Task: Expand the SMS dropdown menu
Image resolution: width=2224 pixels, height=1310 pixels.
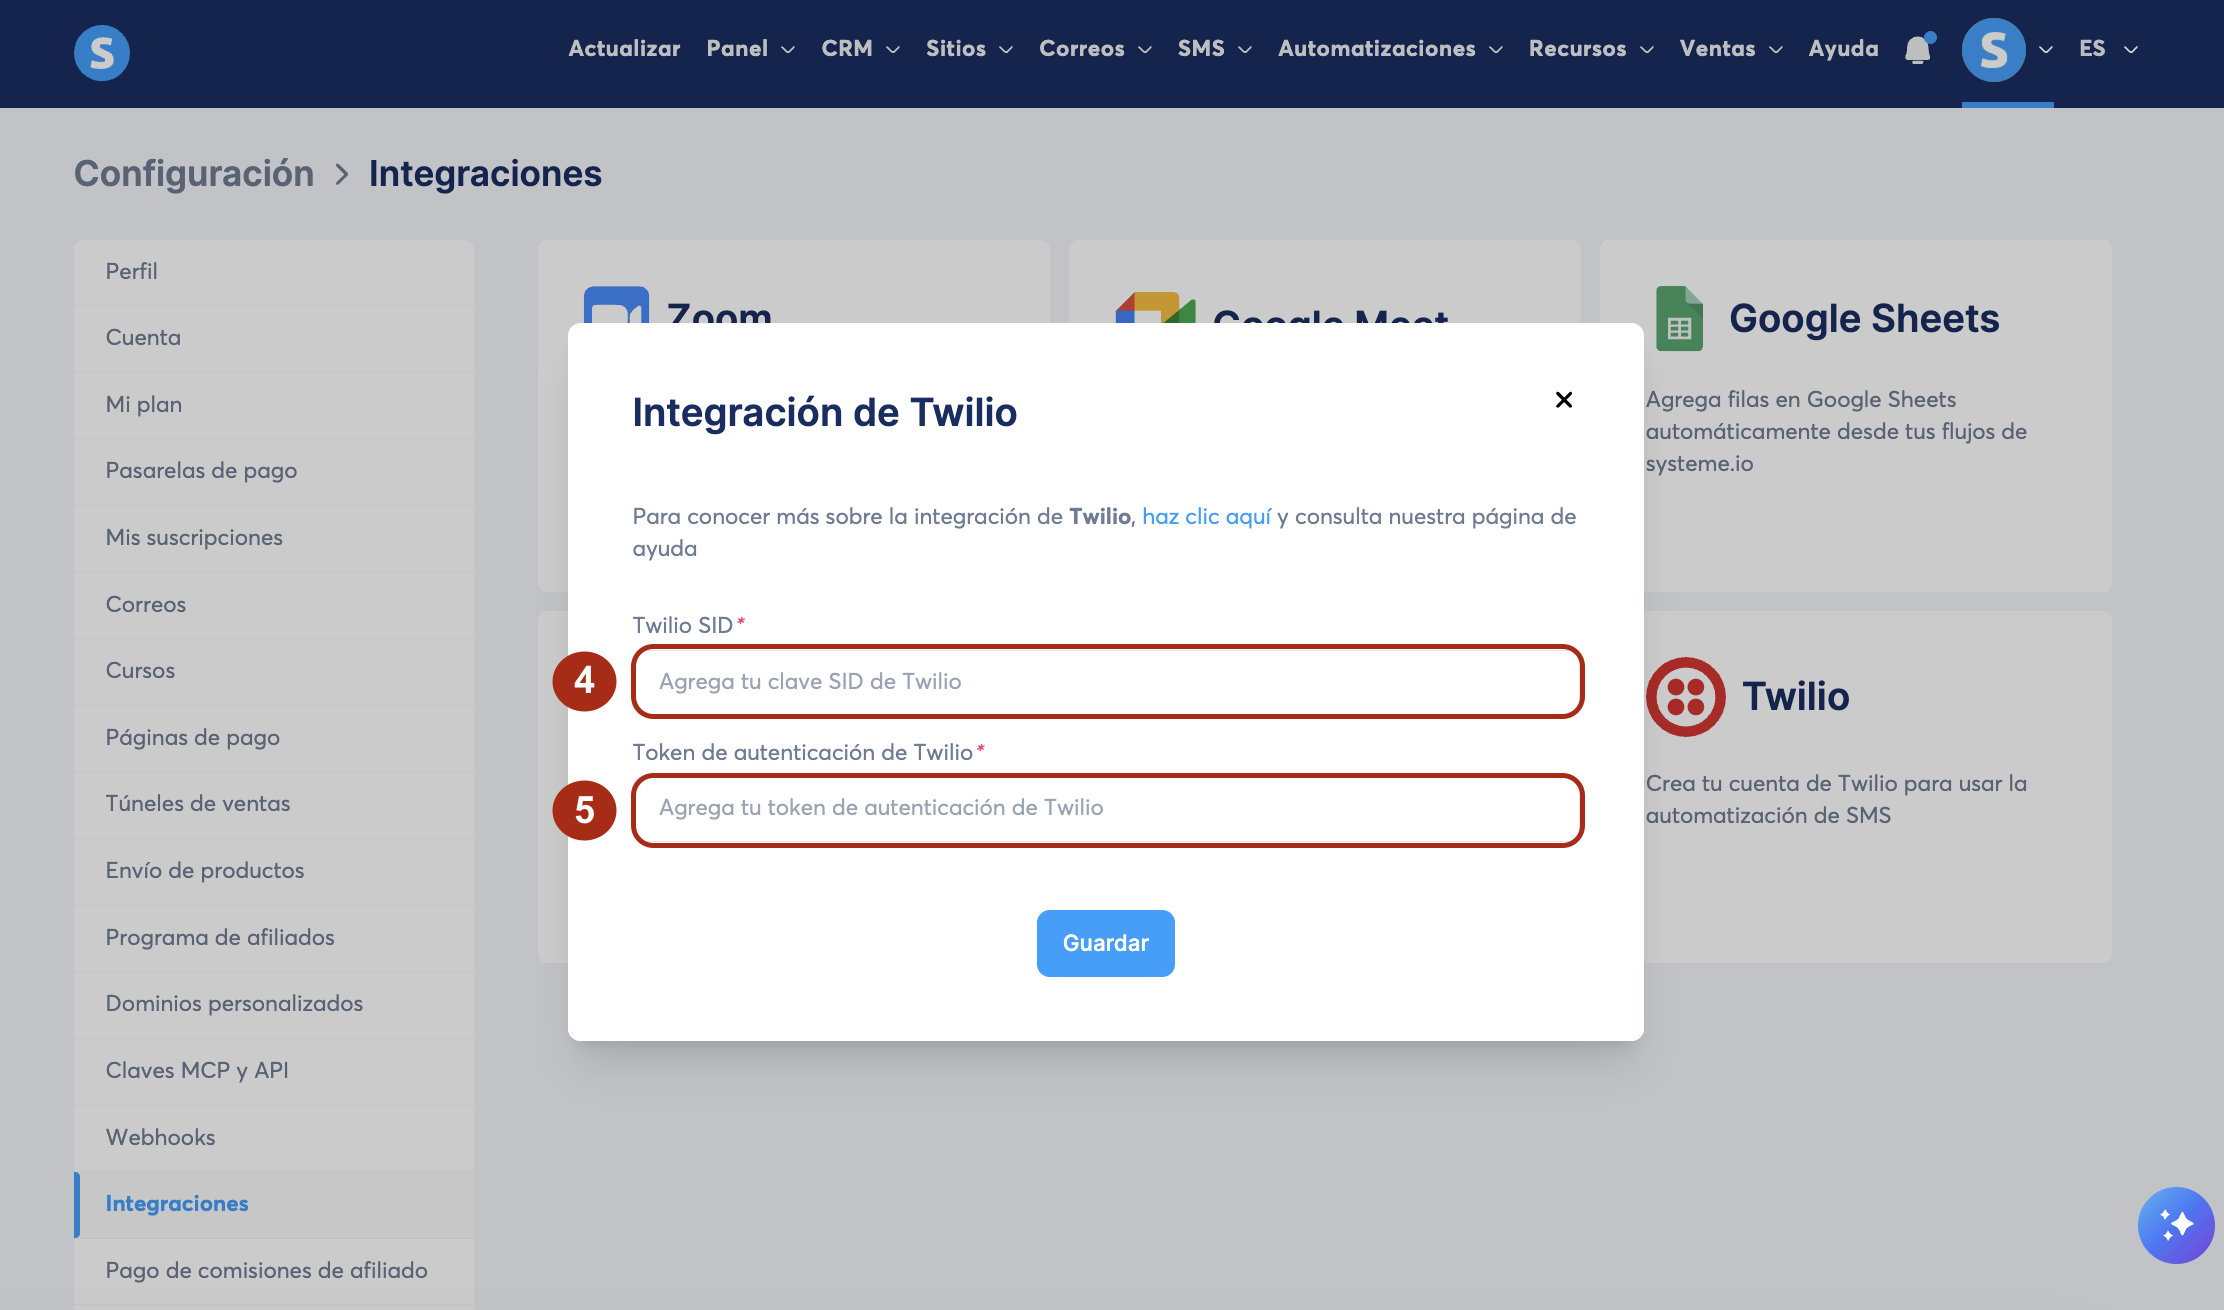Action: [x=1214, y=48]
